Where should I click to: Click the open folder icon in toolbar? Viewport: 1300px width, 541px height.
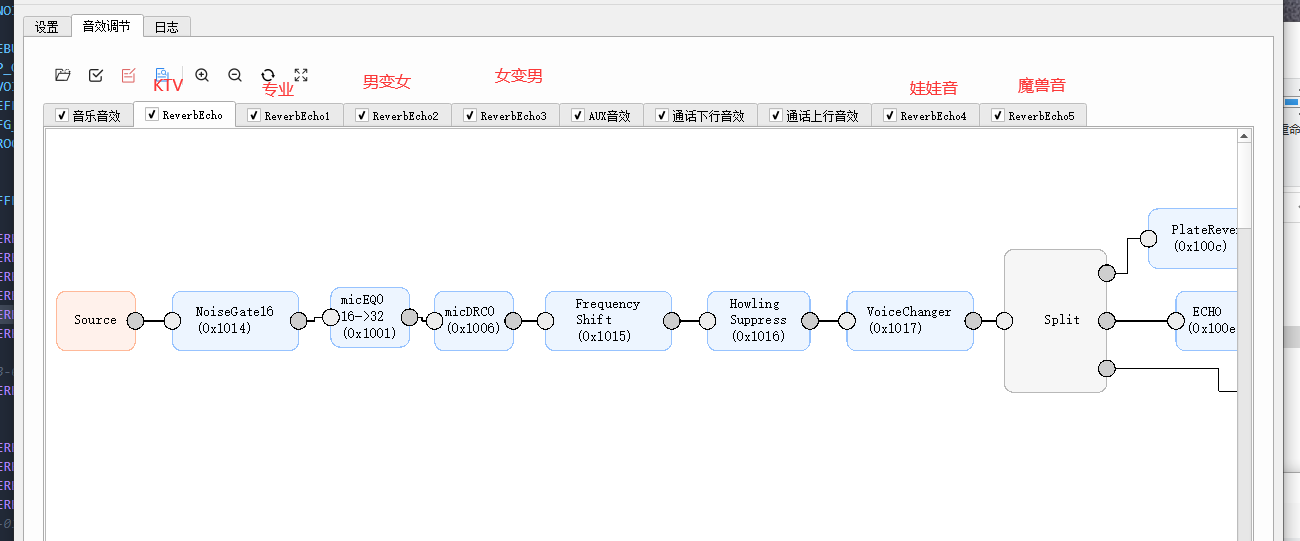(63, 75)
